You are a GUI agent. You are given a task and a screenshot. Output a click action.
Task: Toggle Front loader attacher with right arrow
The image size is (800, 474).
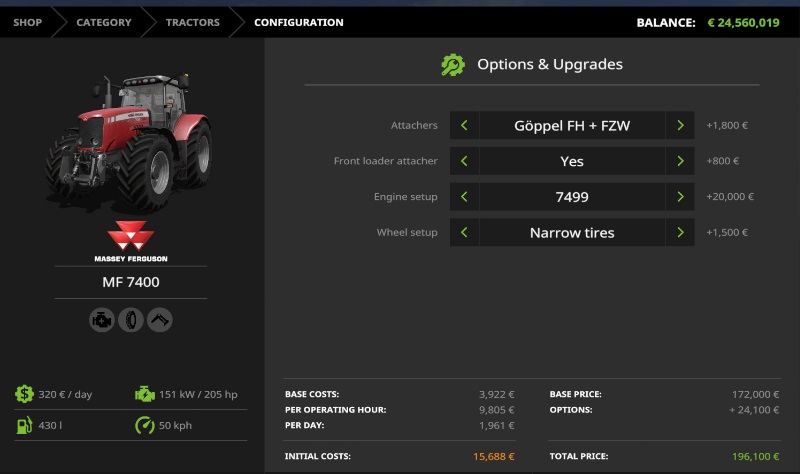[x=680, y=161]
